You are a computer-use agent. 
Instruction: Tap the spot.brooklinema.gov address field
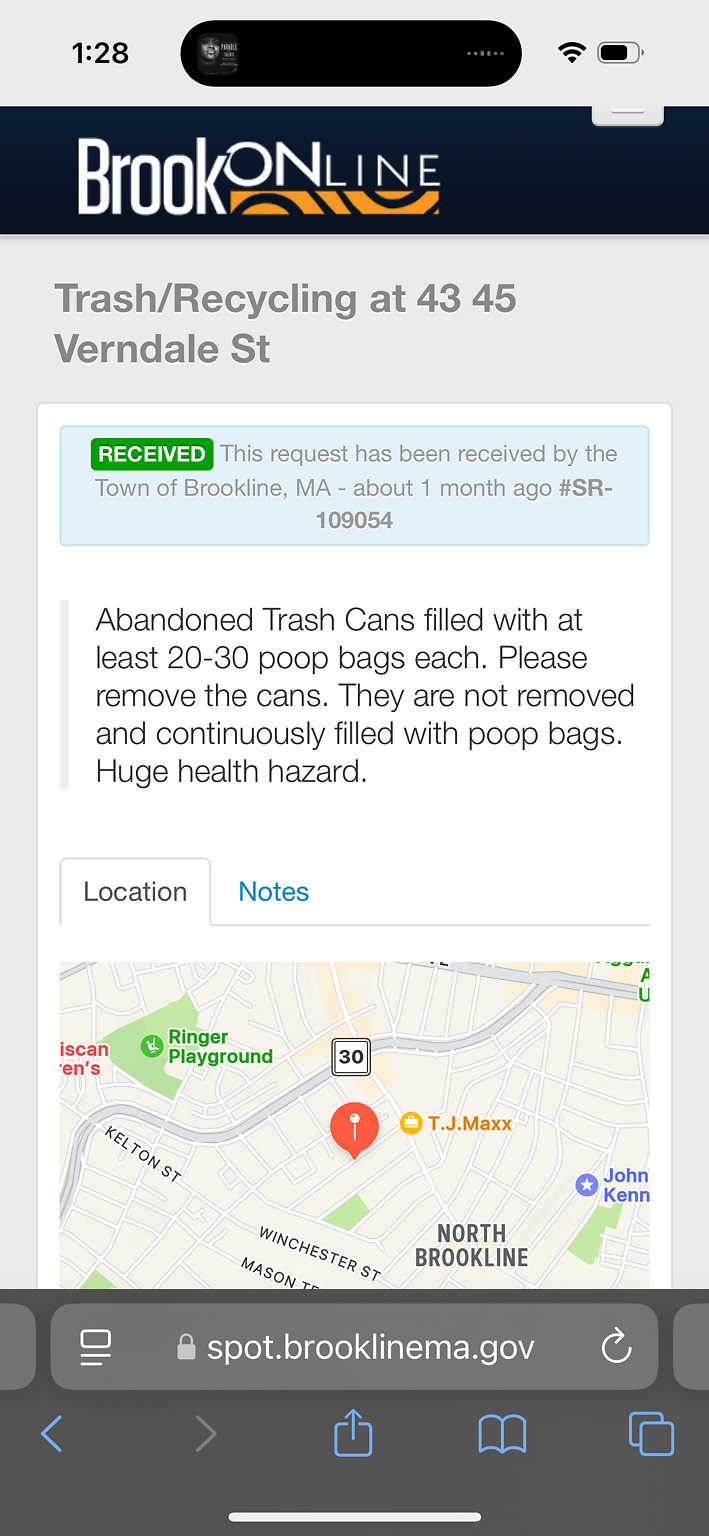click(370, 1346)
